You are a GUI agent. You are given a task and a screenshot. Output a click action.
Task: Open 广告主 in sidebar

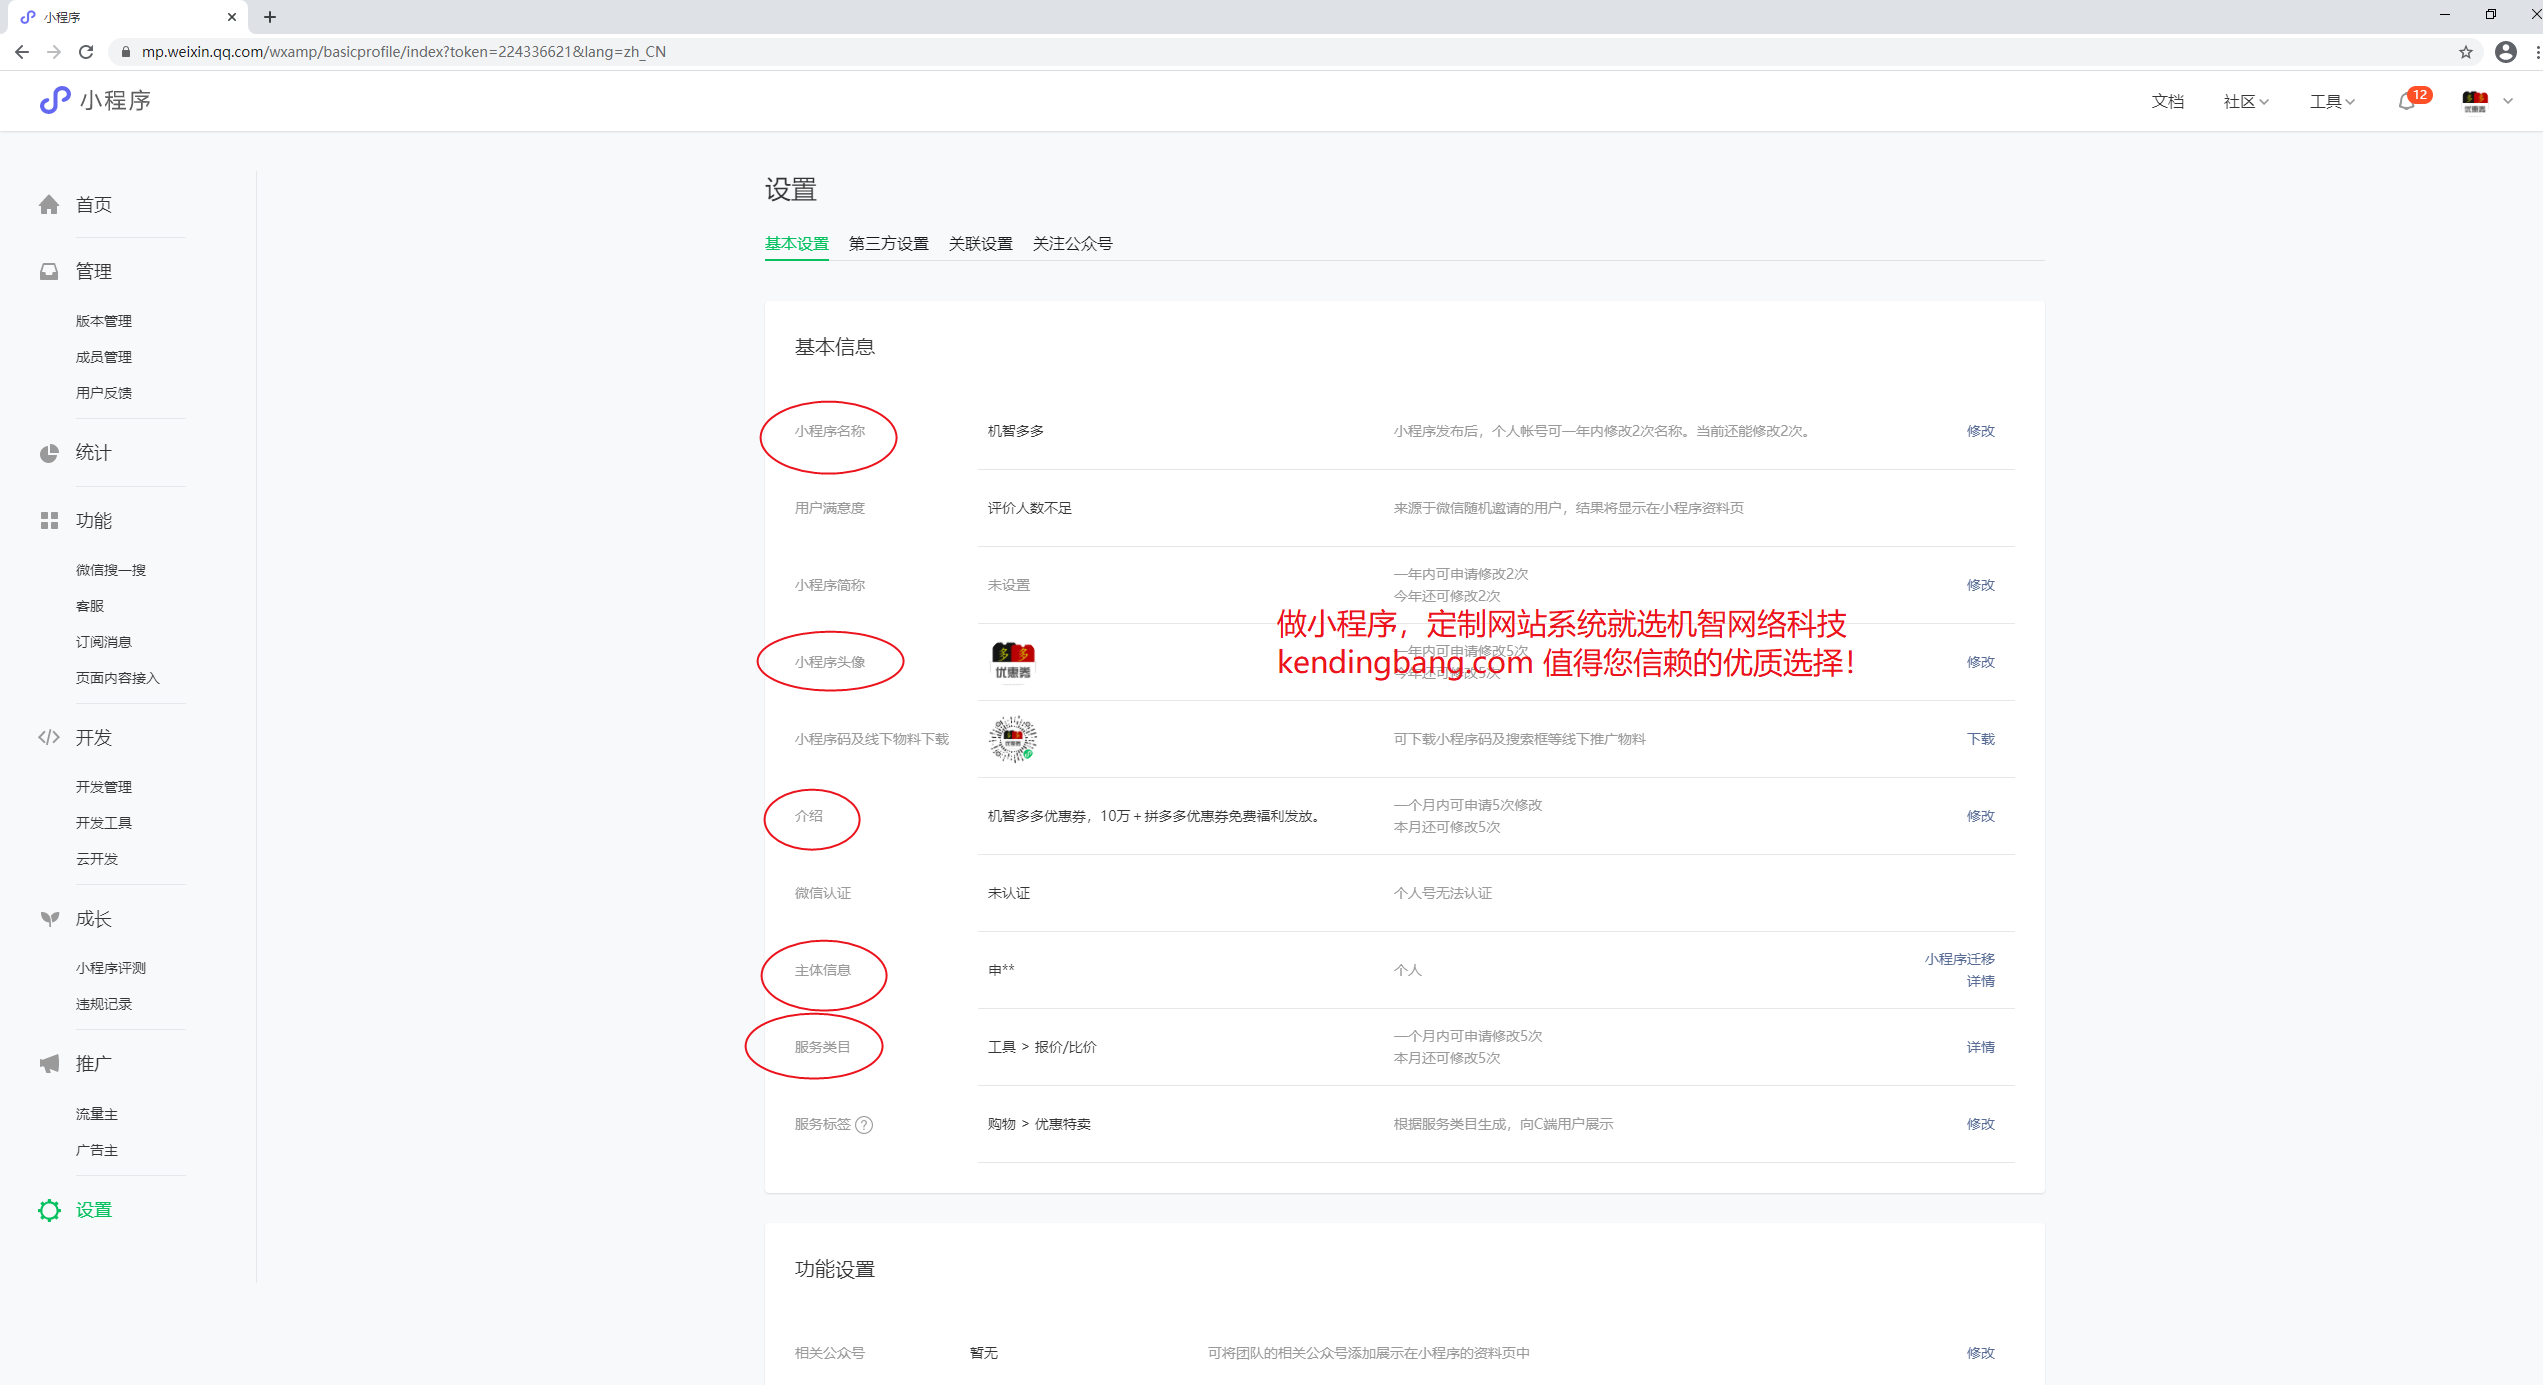coord(97,1150)
